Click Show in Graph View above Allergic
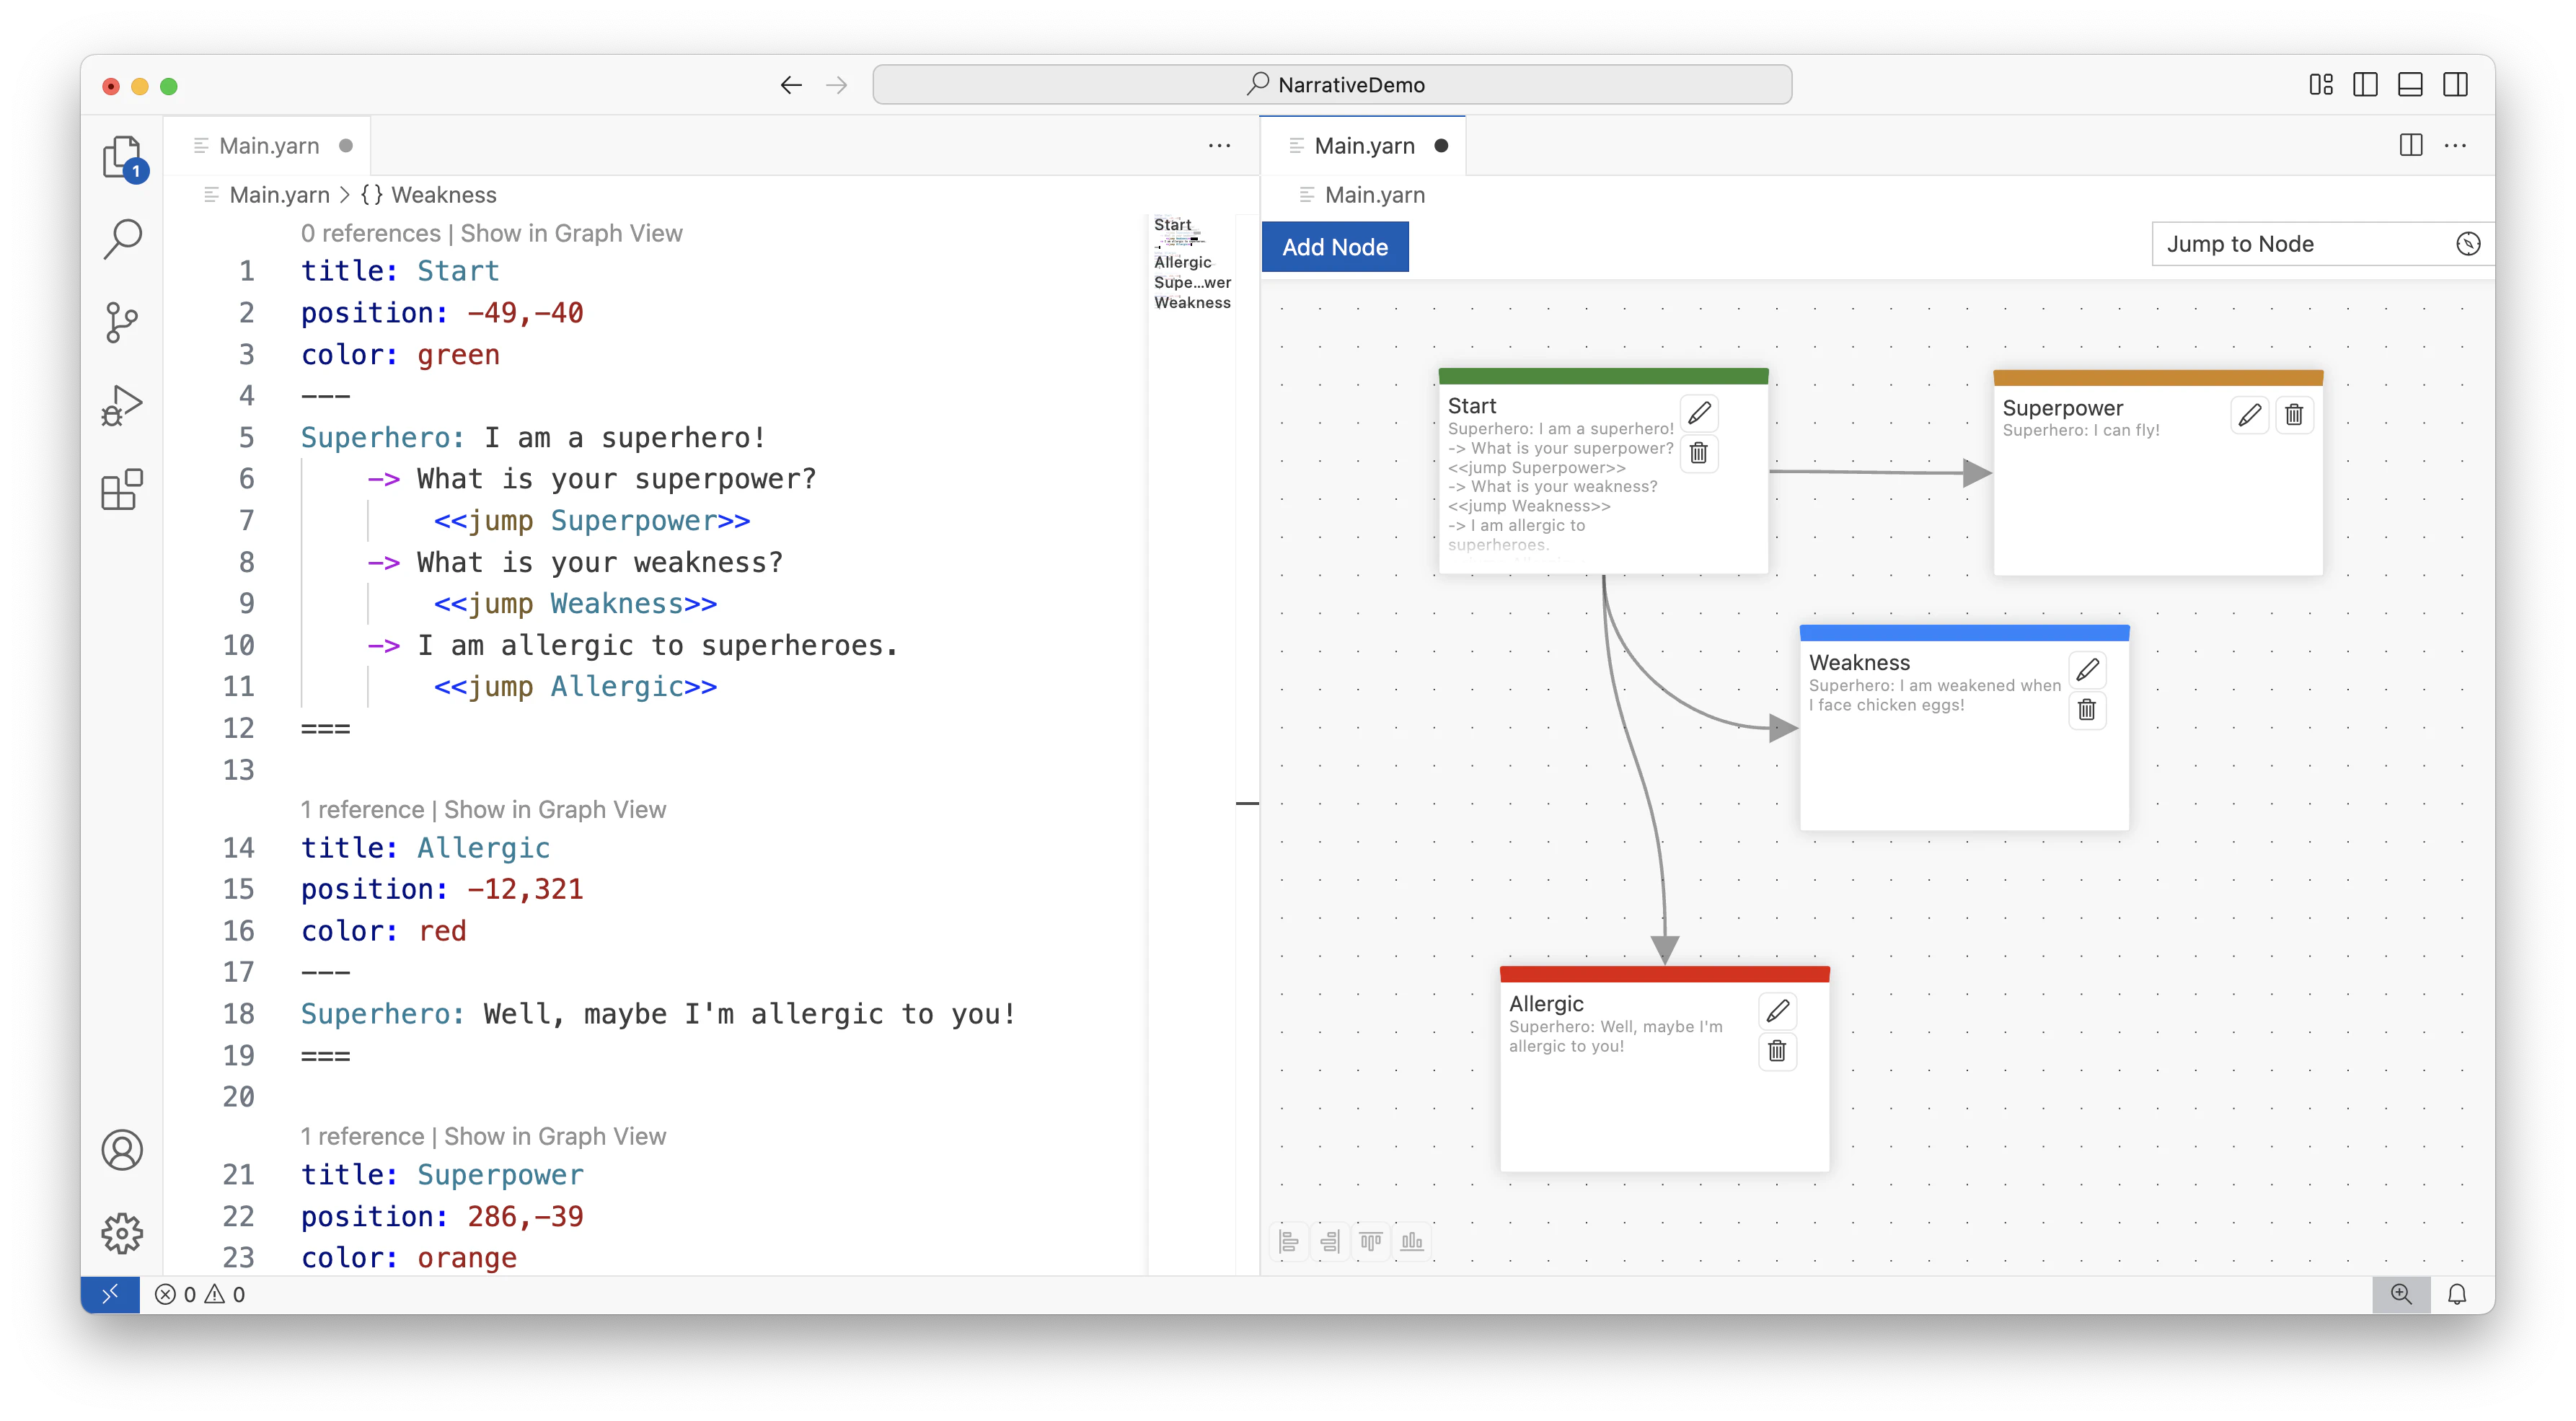 pyautogui.click(x=555, y=809)
